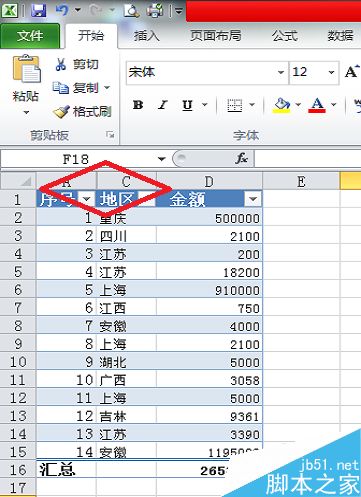Select cell with value 18200

(x=209, y=272)
